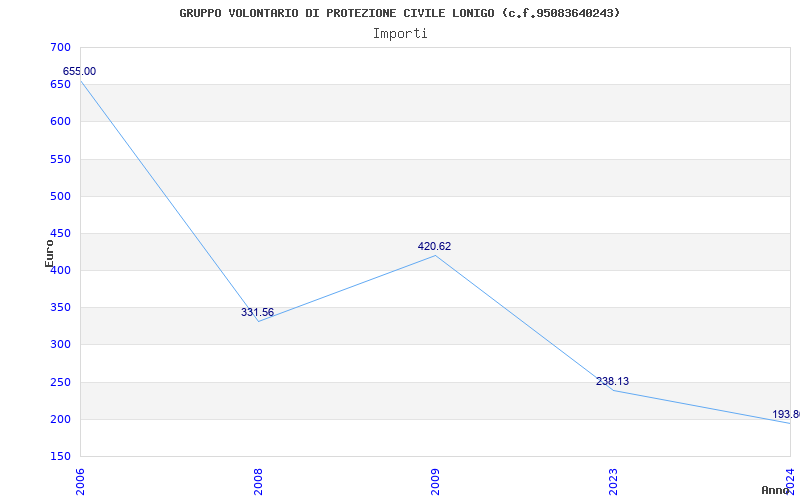The height and width of the screenshot is (500, 800).
Task: Click the 2009 x-axis year label
Action: coord(435,482)
